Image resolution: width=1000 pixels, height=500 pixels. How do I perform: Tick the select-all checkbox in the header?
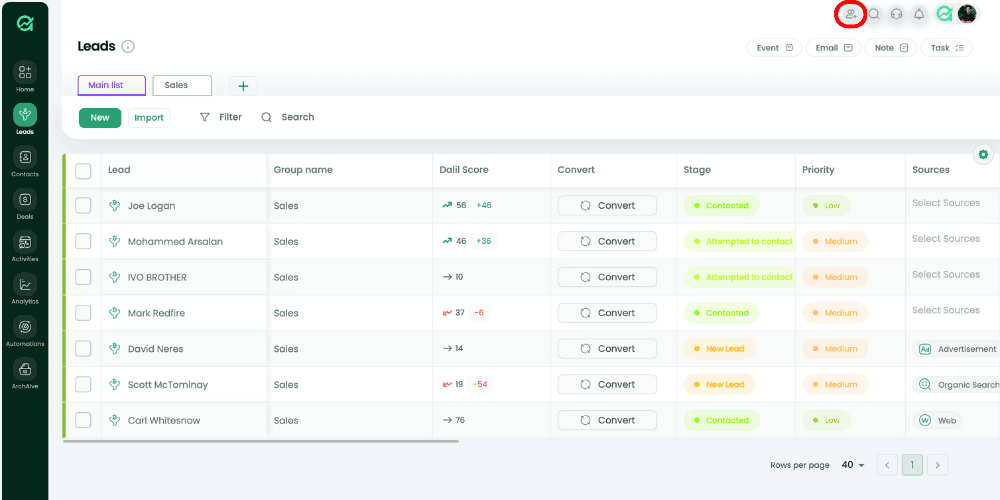[x=84, y=171]
